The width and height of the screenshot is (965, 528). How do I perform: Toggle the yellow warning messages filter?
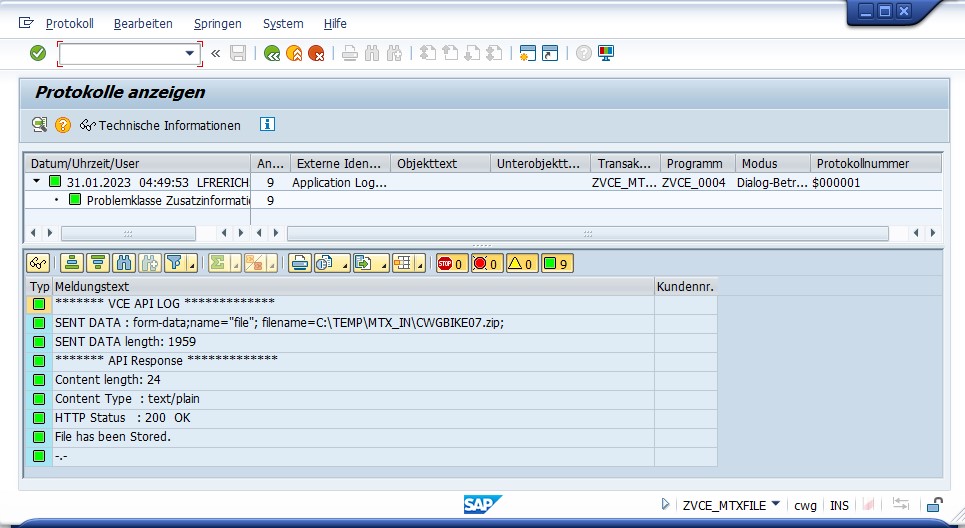tap(521, 263)
